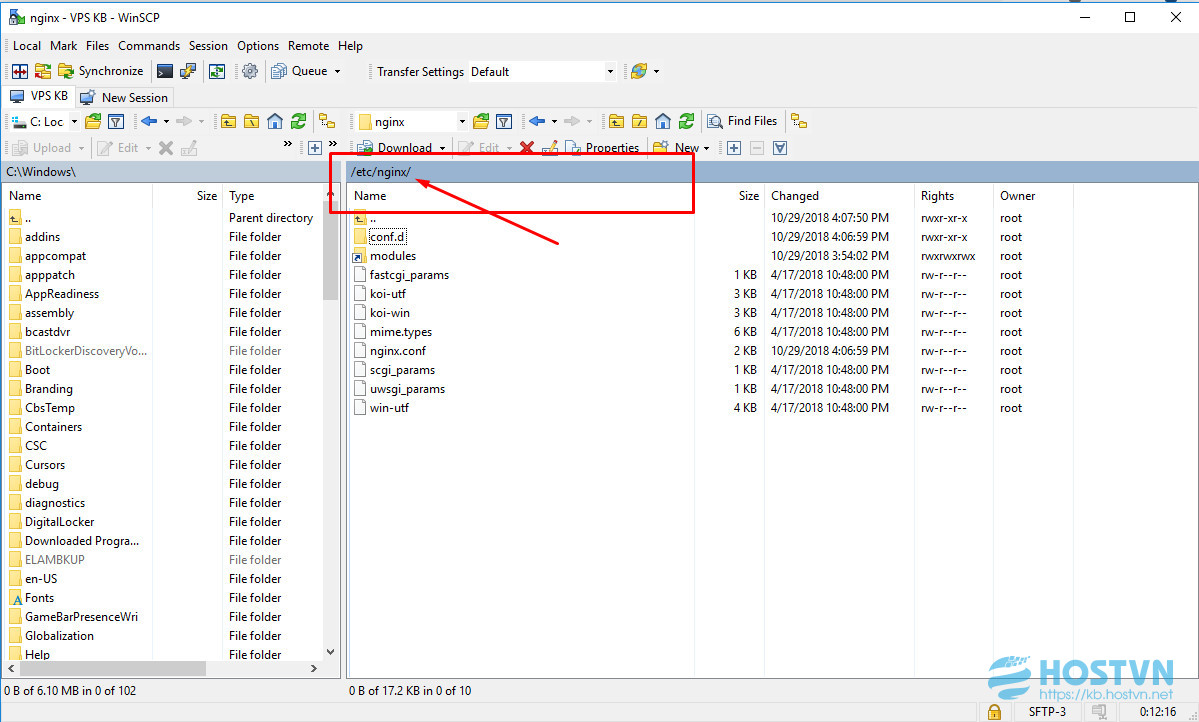
Task: Open the Remote menu
Action: 308,46
